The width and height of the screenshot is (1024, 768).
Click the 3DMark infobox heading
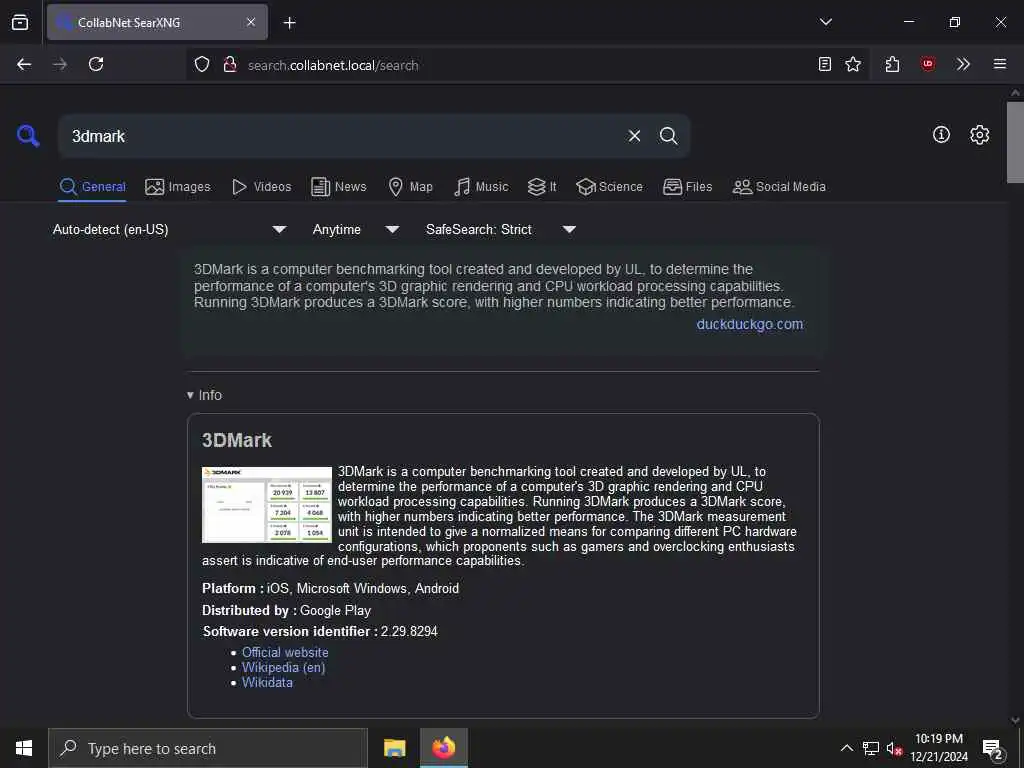pos(237,440)
